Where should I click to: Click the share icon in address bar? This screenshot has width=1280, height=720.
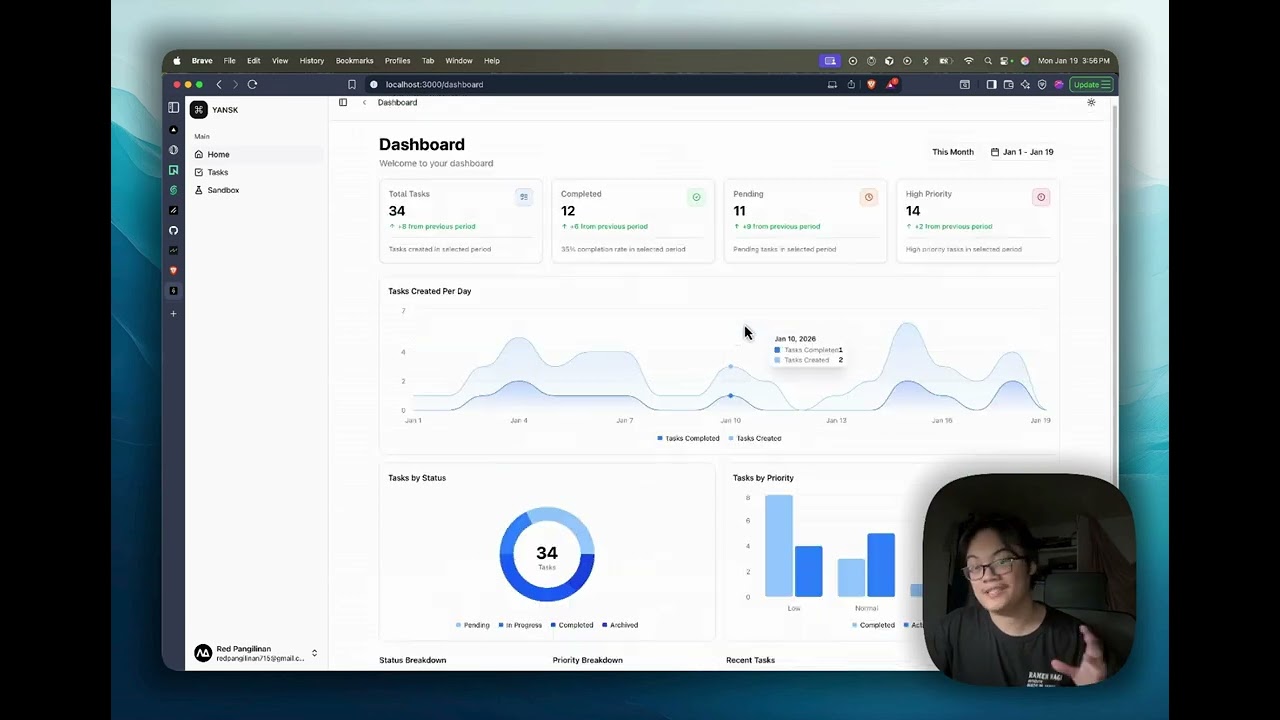[x=851, y=85]
